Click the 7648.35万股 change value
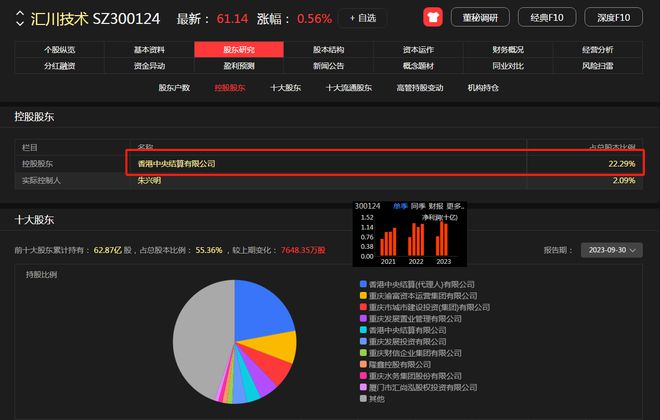The image size is (660, 420). click(x=303, y=250)
